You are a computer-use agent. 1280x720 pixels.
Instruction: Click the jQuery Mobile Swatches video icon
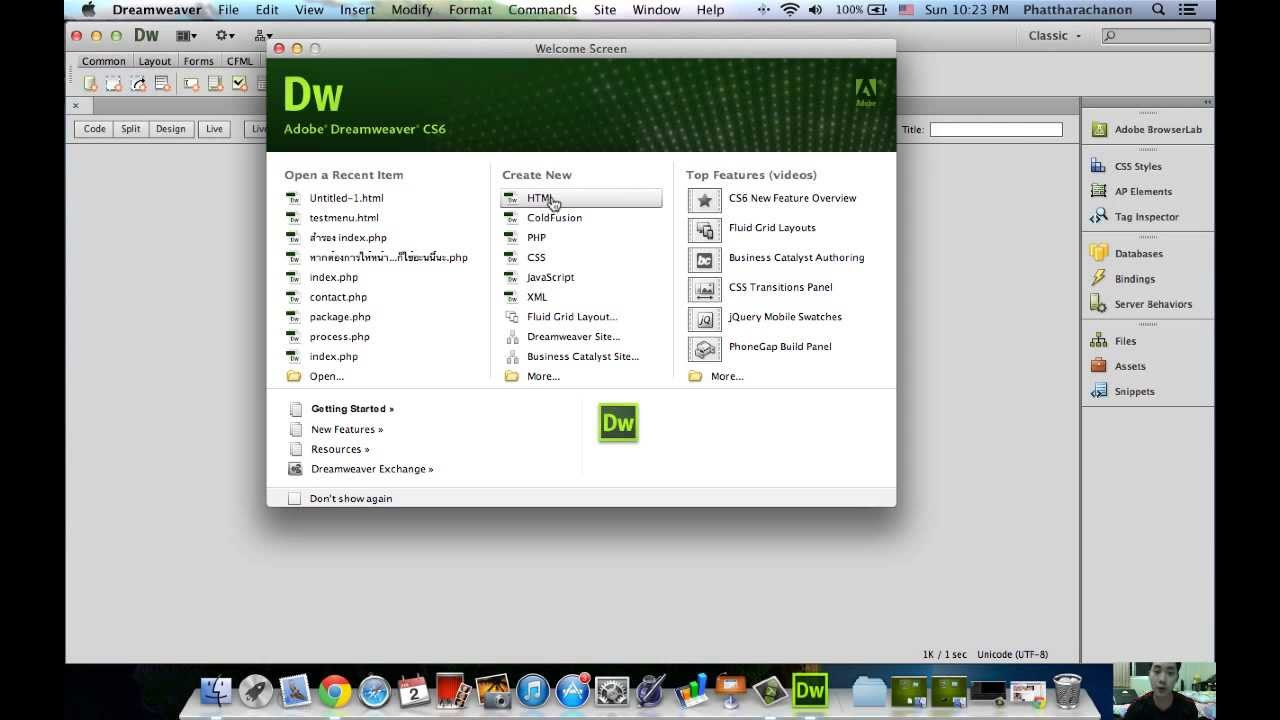705,320
